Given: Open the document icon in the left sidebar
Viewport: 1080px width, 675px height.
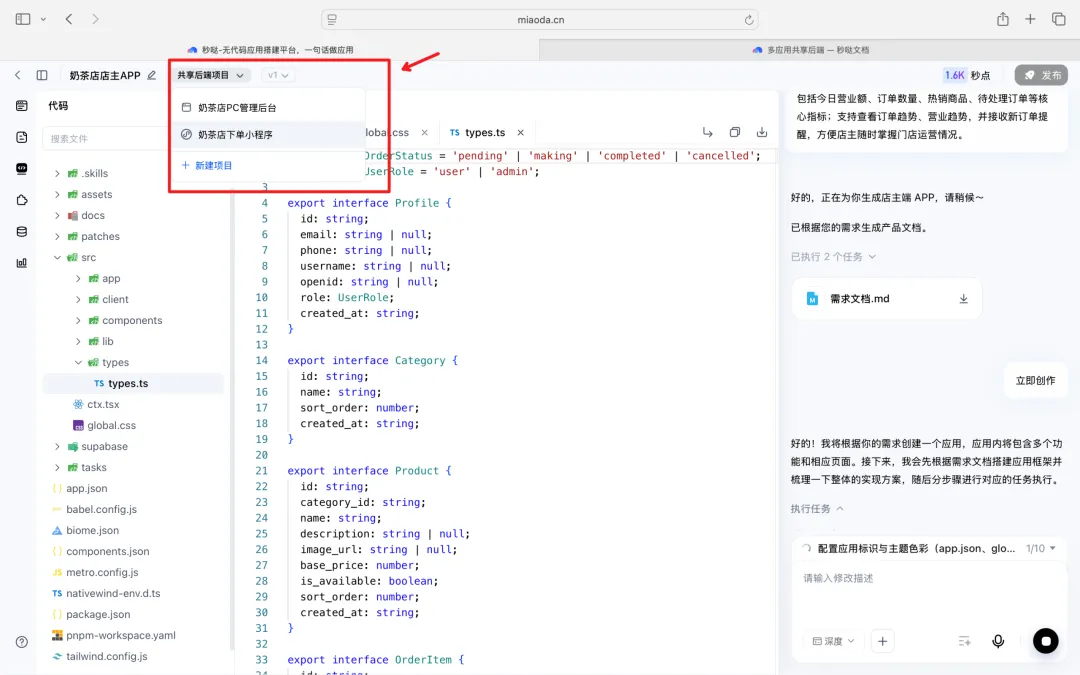Looking at the screenshot, I should pyautogui.click(x=22, y=137).
